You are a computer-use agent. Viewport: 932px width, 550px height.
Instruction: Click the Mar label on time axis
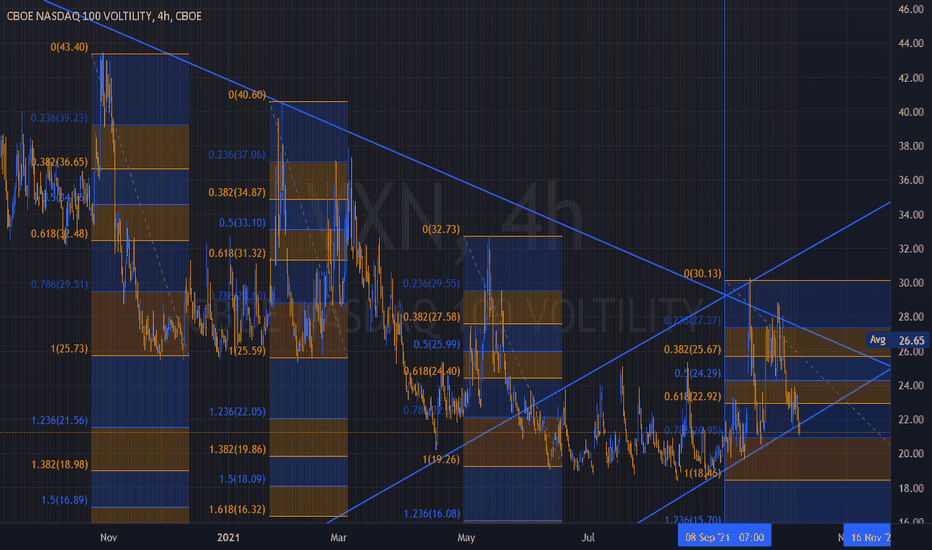338,538
